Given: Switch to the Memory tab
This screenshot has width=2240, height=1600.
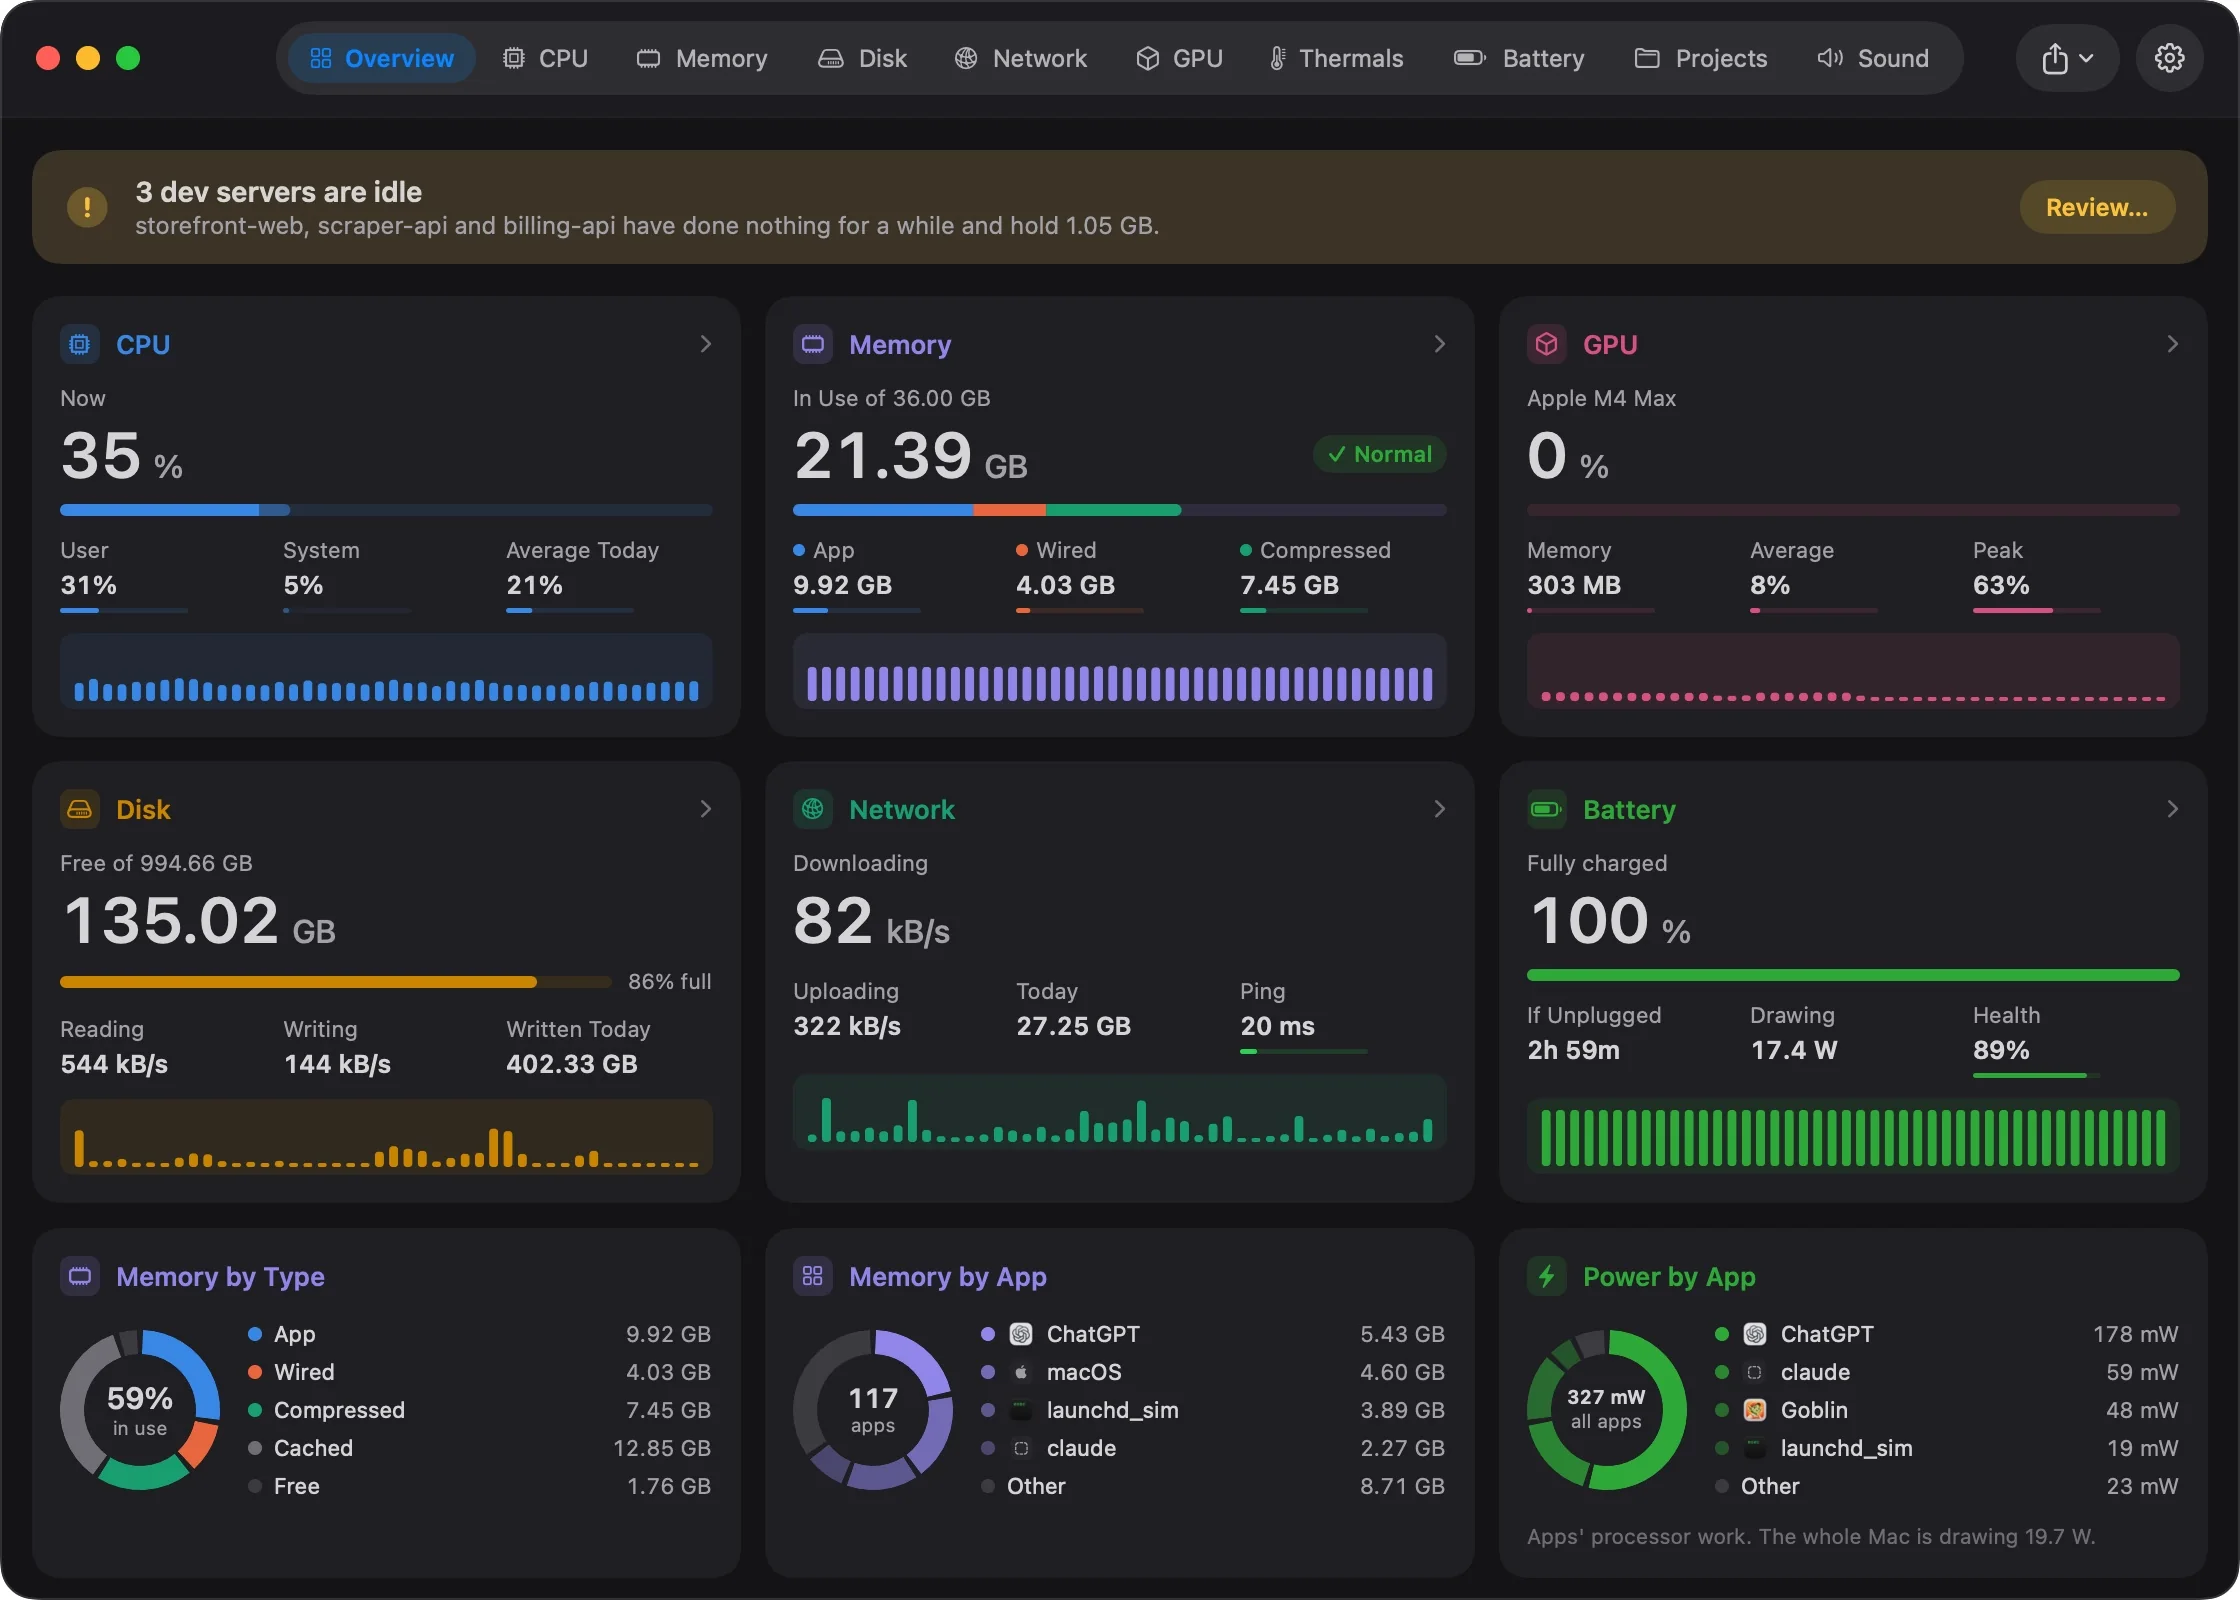Looking at the screenshot, I should [702, 58].
